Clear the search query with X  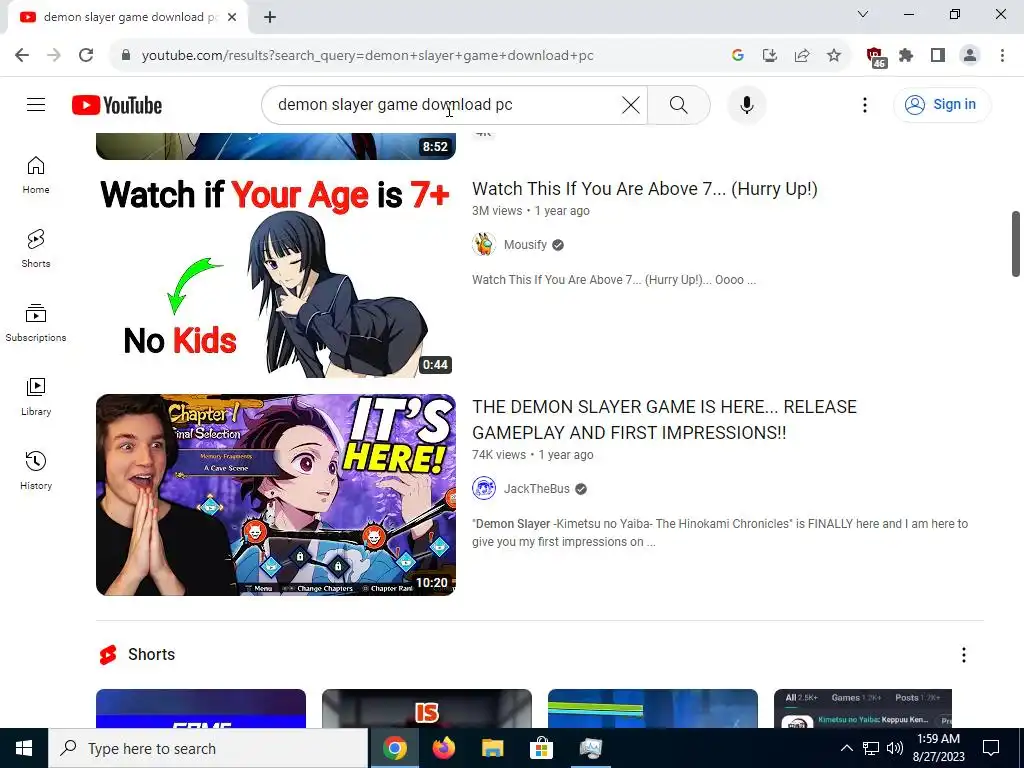(x=630, y=104)
